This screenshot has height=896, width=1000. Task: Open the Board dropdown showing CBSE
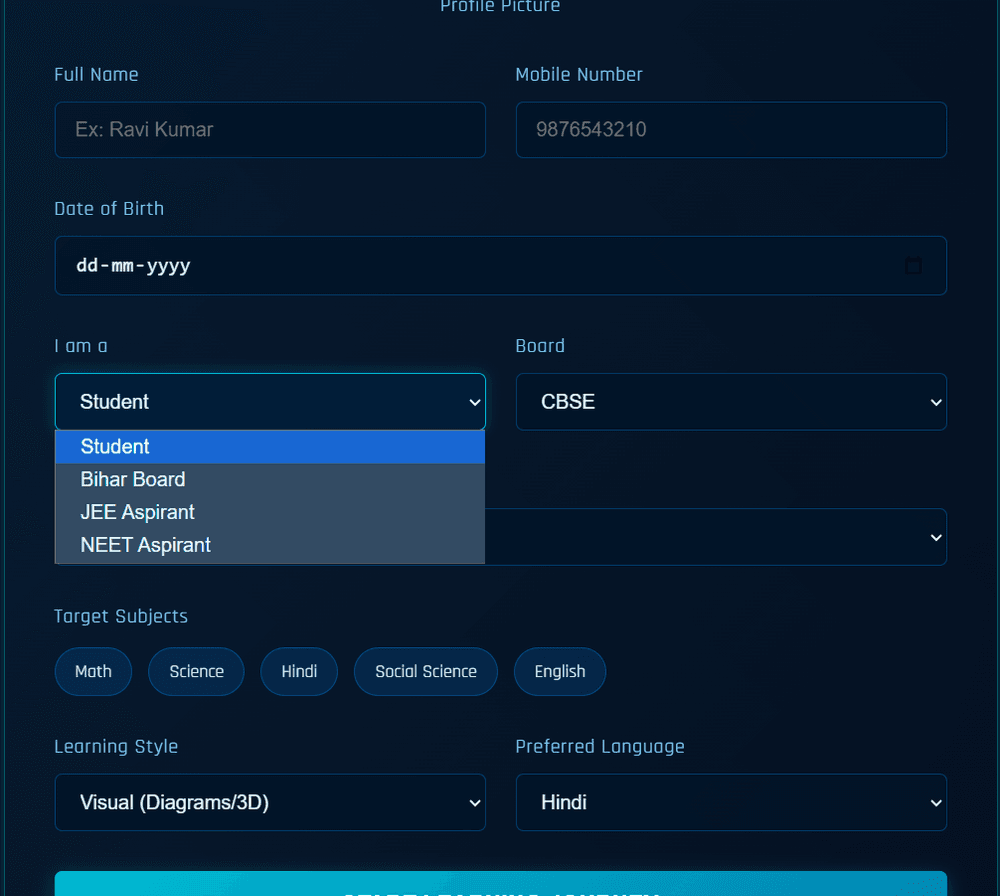(x=731, y=402)
